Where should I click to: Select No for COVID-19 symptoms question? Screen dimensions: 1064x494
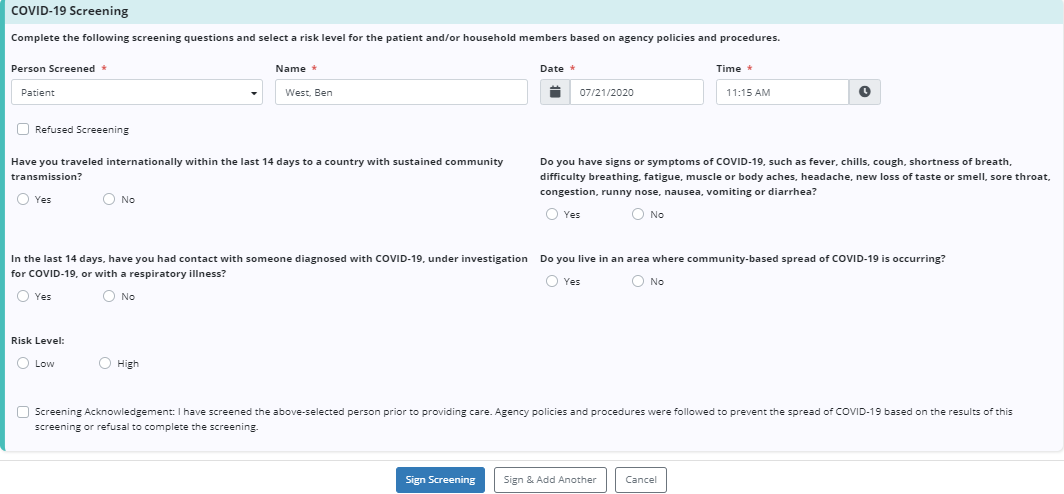click(x=638, y=214)
